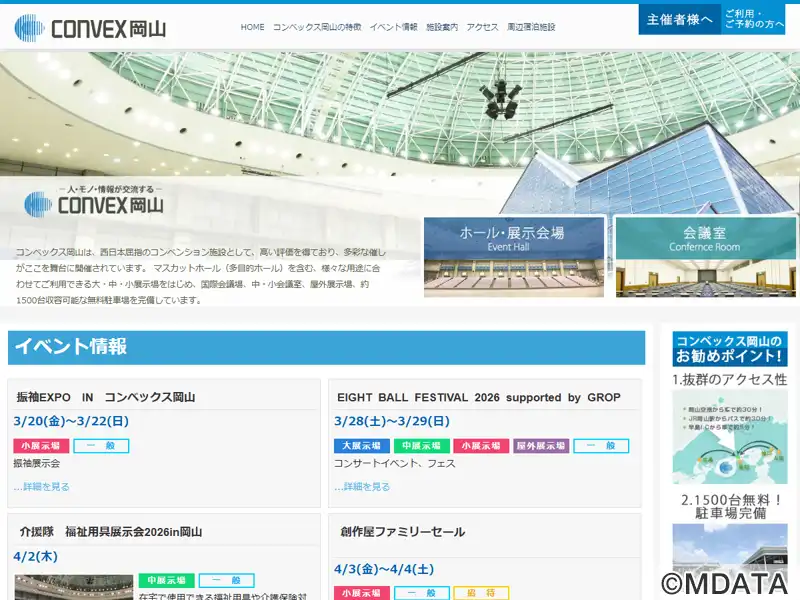Click 一般 tag on EIGHT BALL FESTIVAL
Screen dimensions: 800x600
601,446
